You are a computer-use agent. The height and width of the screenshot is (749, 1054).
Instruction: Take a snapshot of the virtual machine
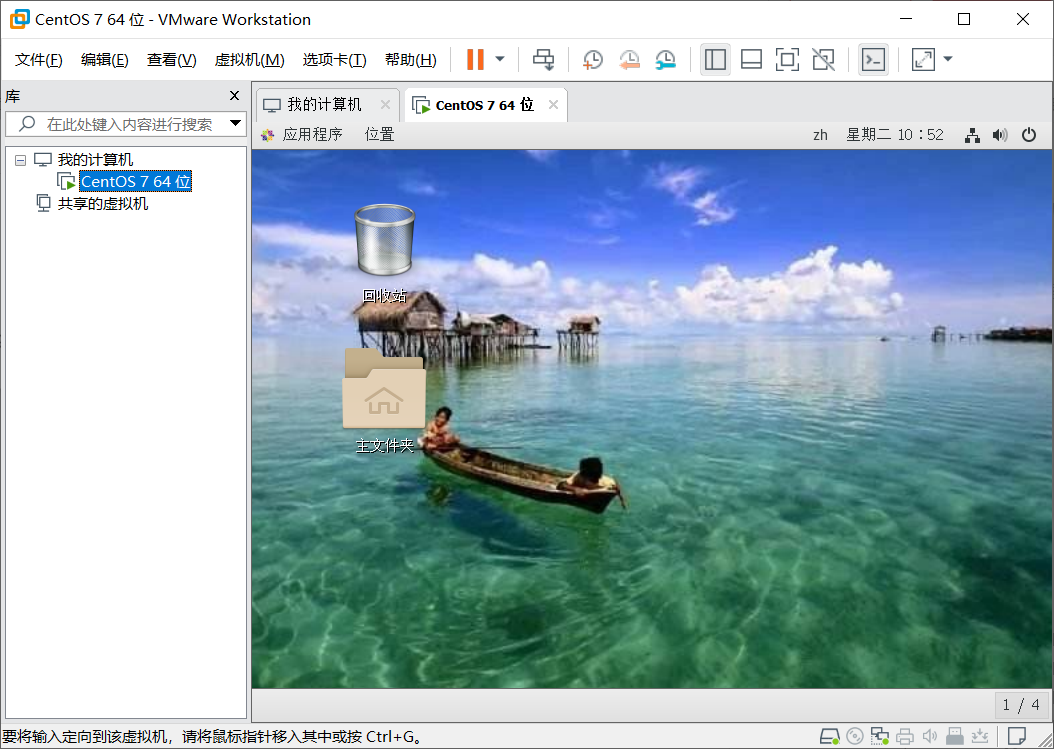pos(592,59)
